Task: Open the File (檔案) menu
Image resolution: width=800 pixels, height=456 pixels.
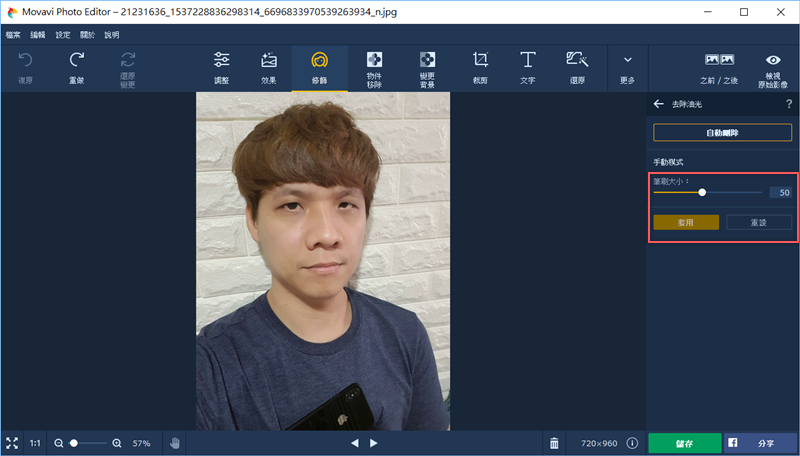Action: pos(13,35)
